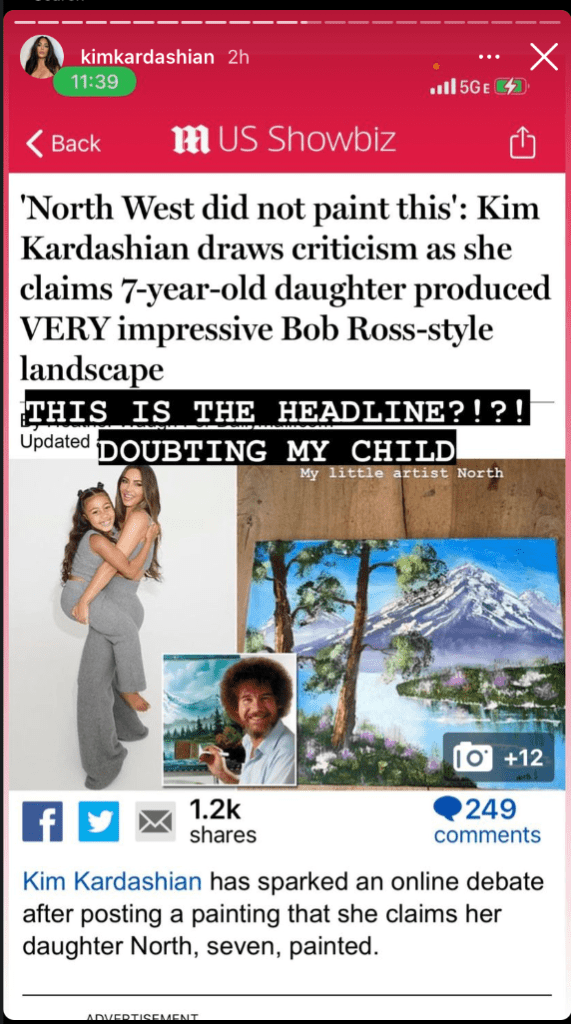Tap the green 11:39 time pill
Viewport: 571px width, 1024px height.
(x=95, y=82)
